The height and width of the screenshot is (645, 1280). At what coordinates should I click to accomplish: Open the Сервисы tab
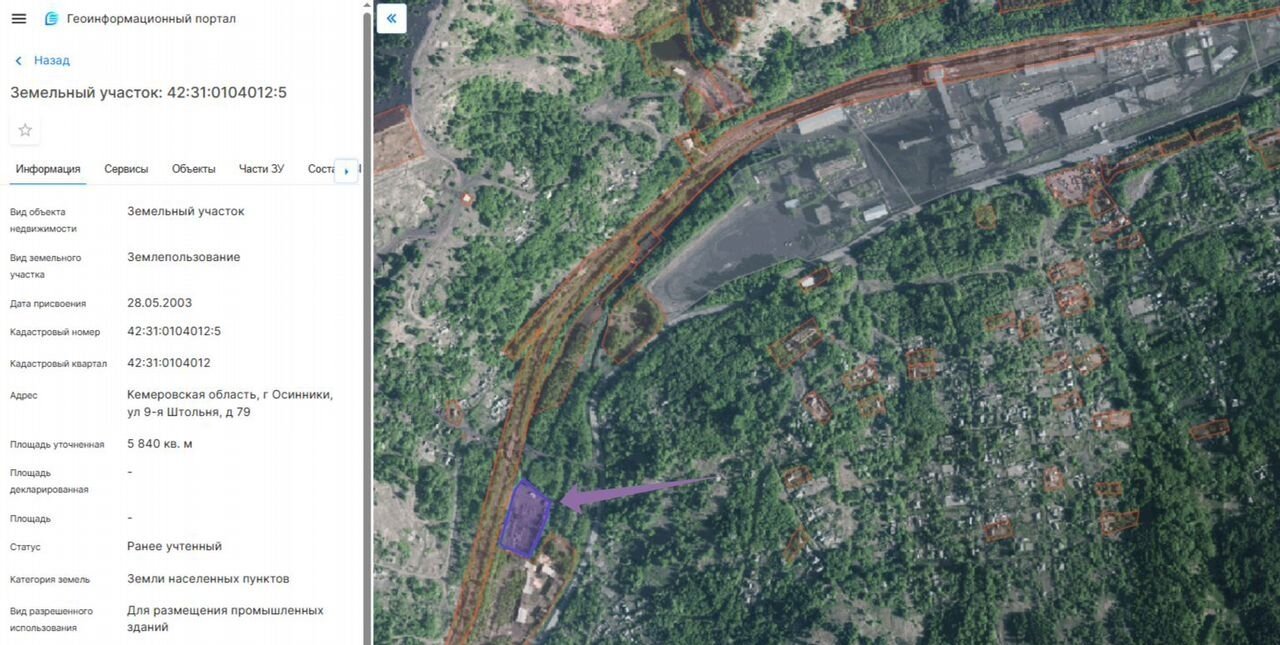(126, 169)
